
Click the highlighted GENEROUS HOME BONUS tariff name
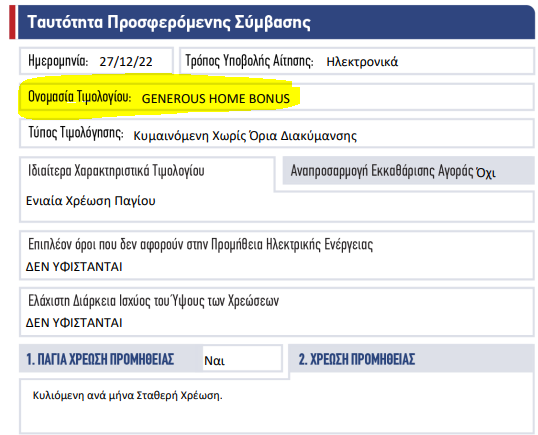click(x=215, y=99)
